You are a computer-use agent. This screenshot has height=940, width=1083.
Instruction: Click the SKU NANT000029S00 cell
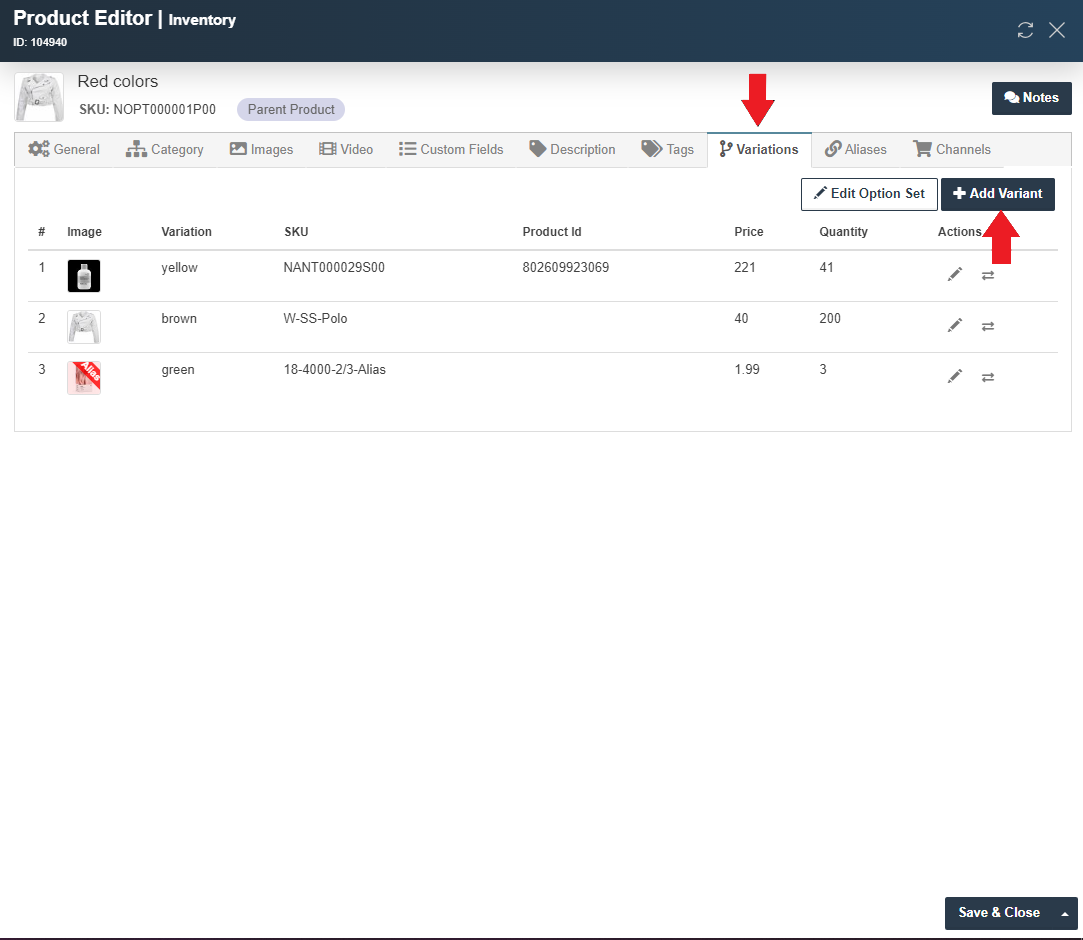point(334,268)
